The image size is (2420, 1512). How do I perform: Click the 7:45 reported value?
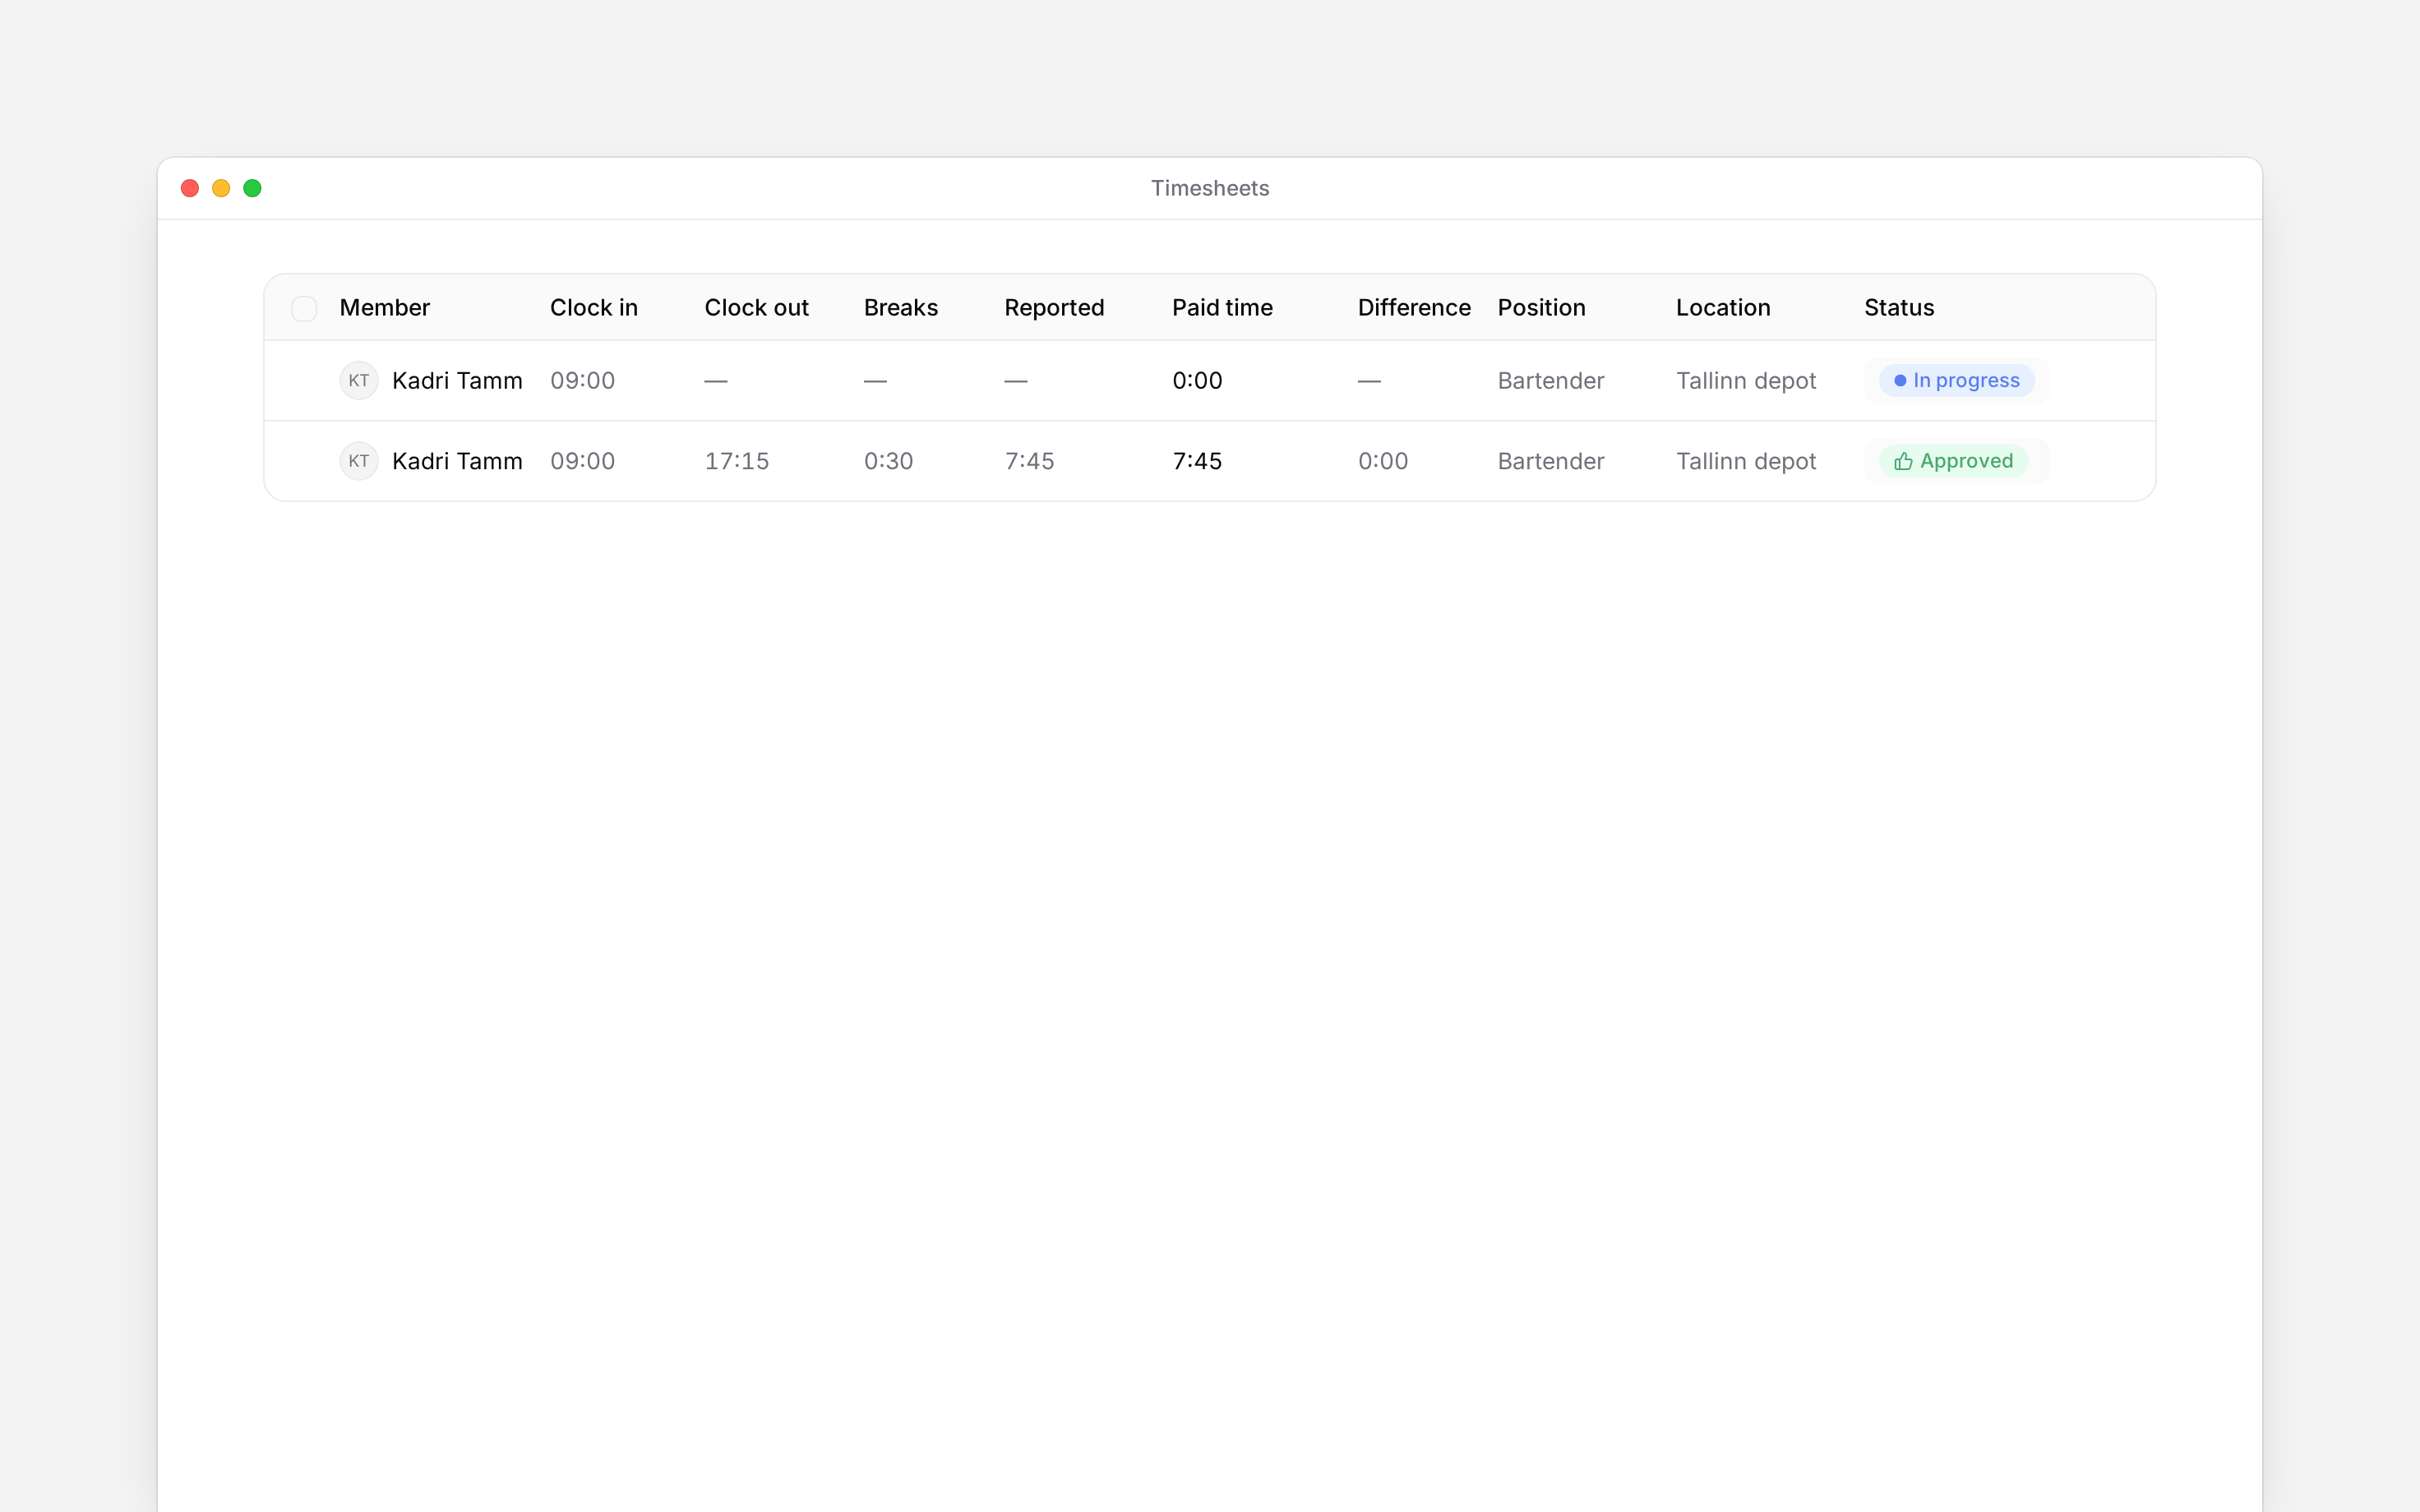point(1029,461)
